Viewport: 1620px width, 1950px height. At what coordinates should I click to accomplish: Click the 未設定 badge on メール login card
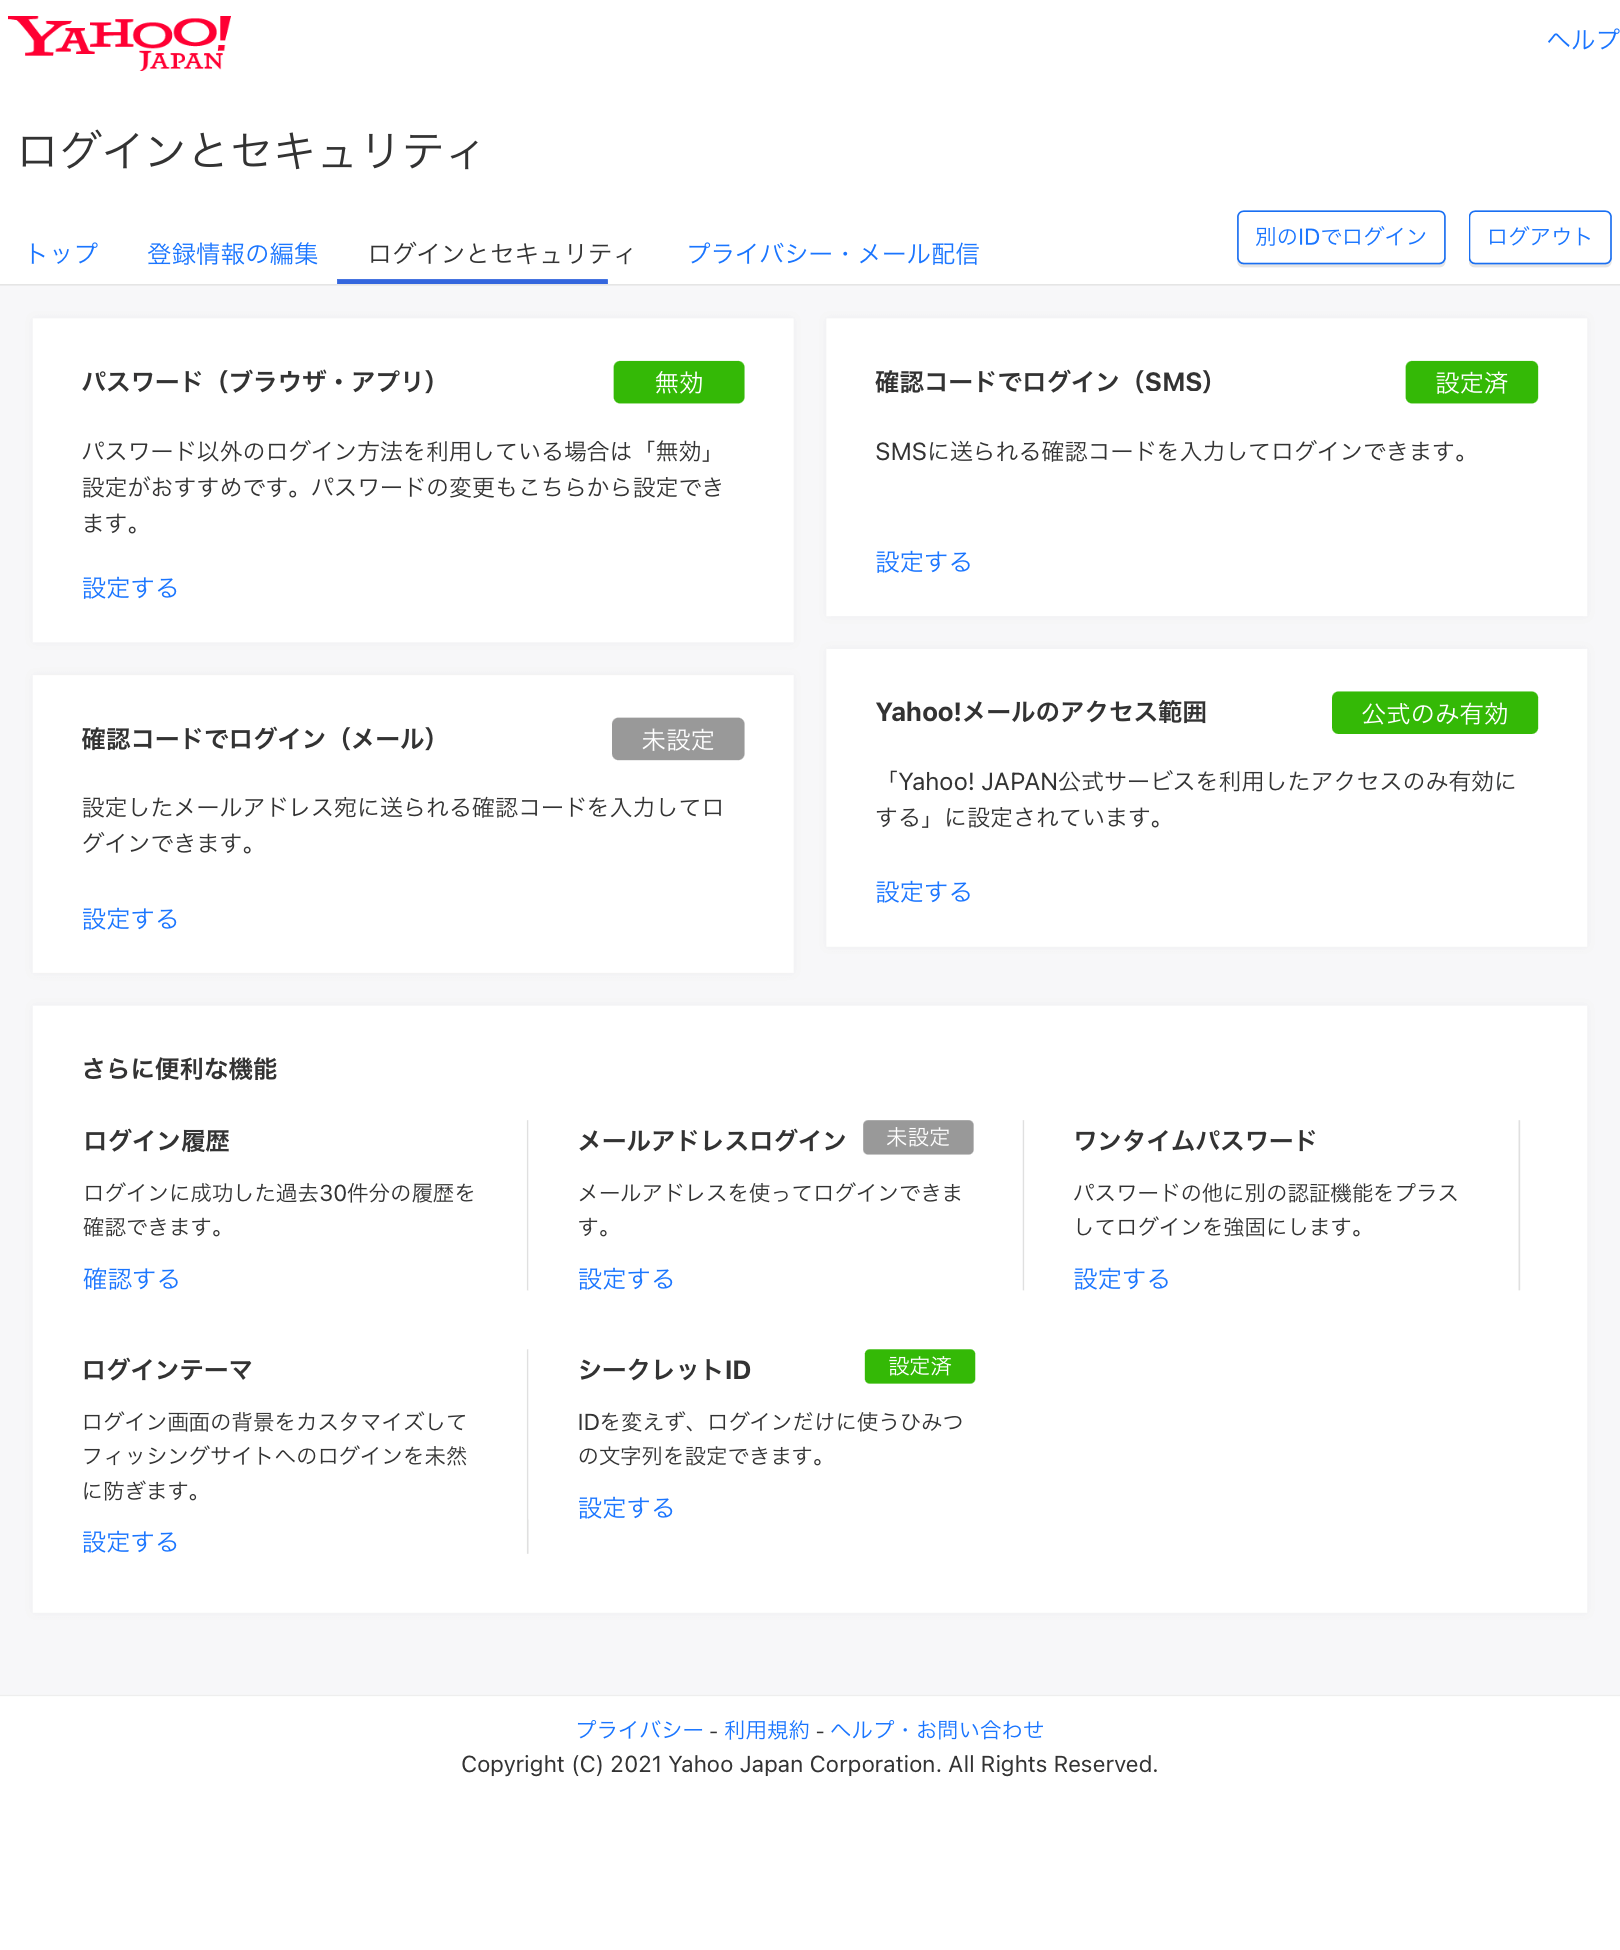tap(678, 739)
